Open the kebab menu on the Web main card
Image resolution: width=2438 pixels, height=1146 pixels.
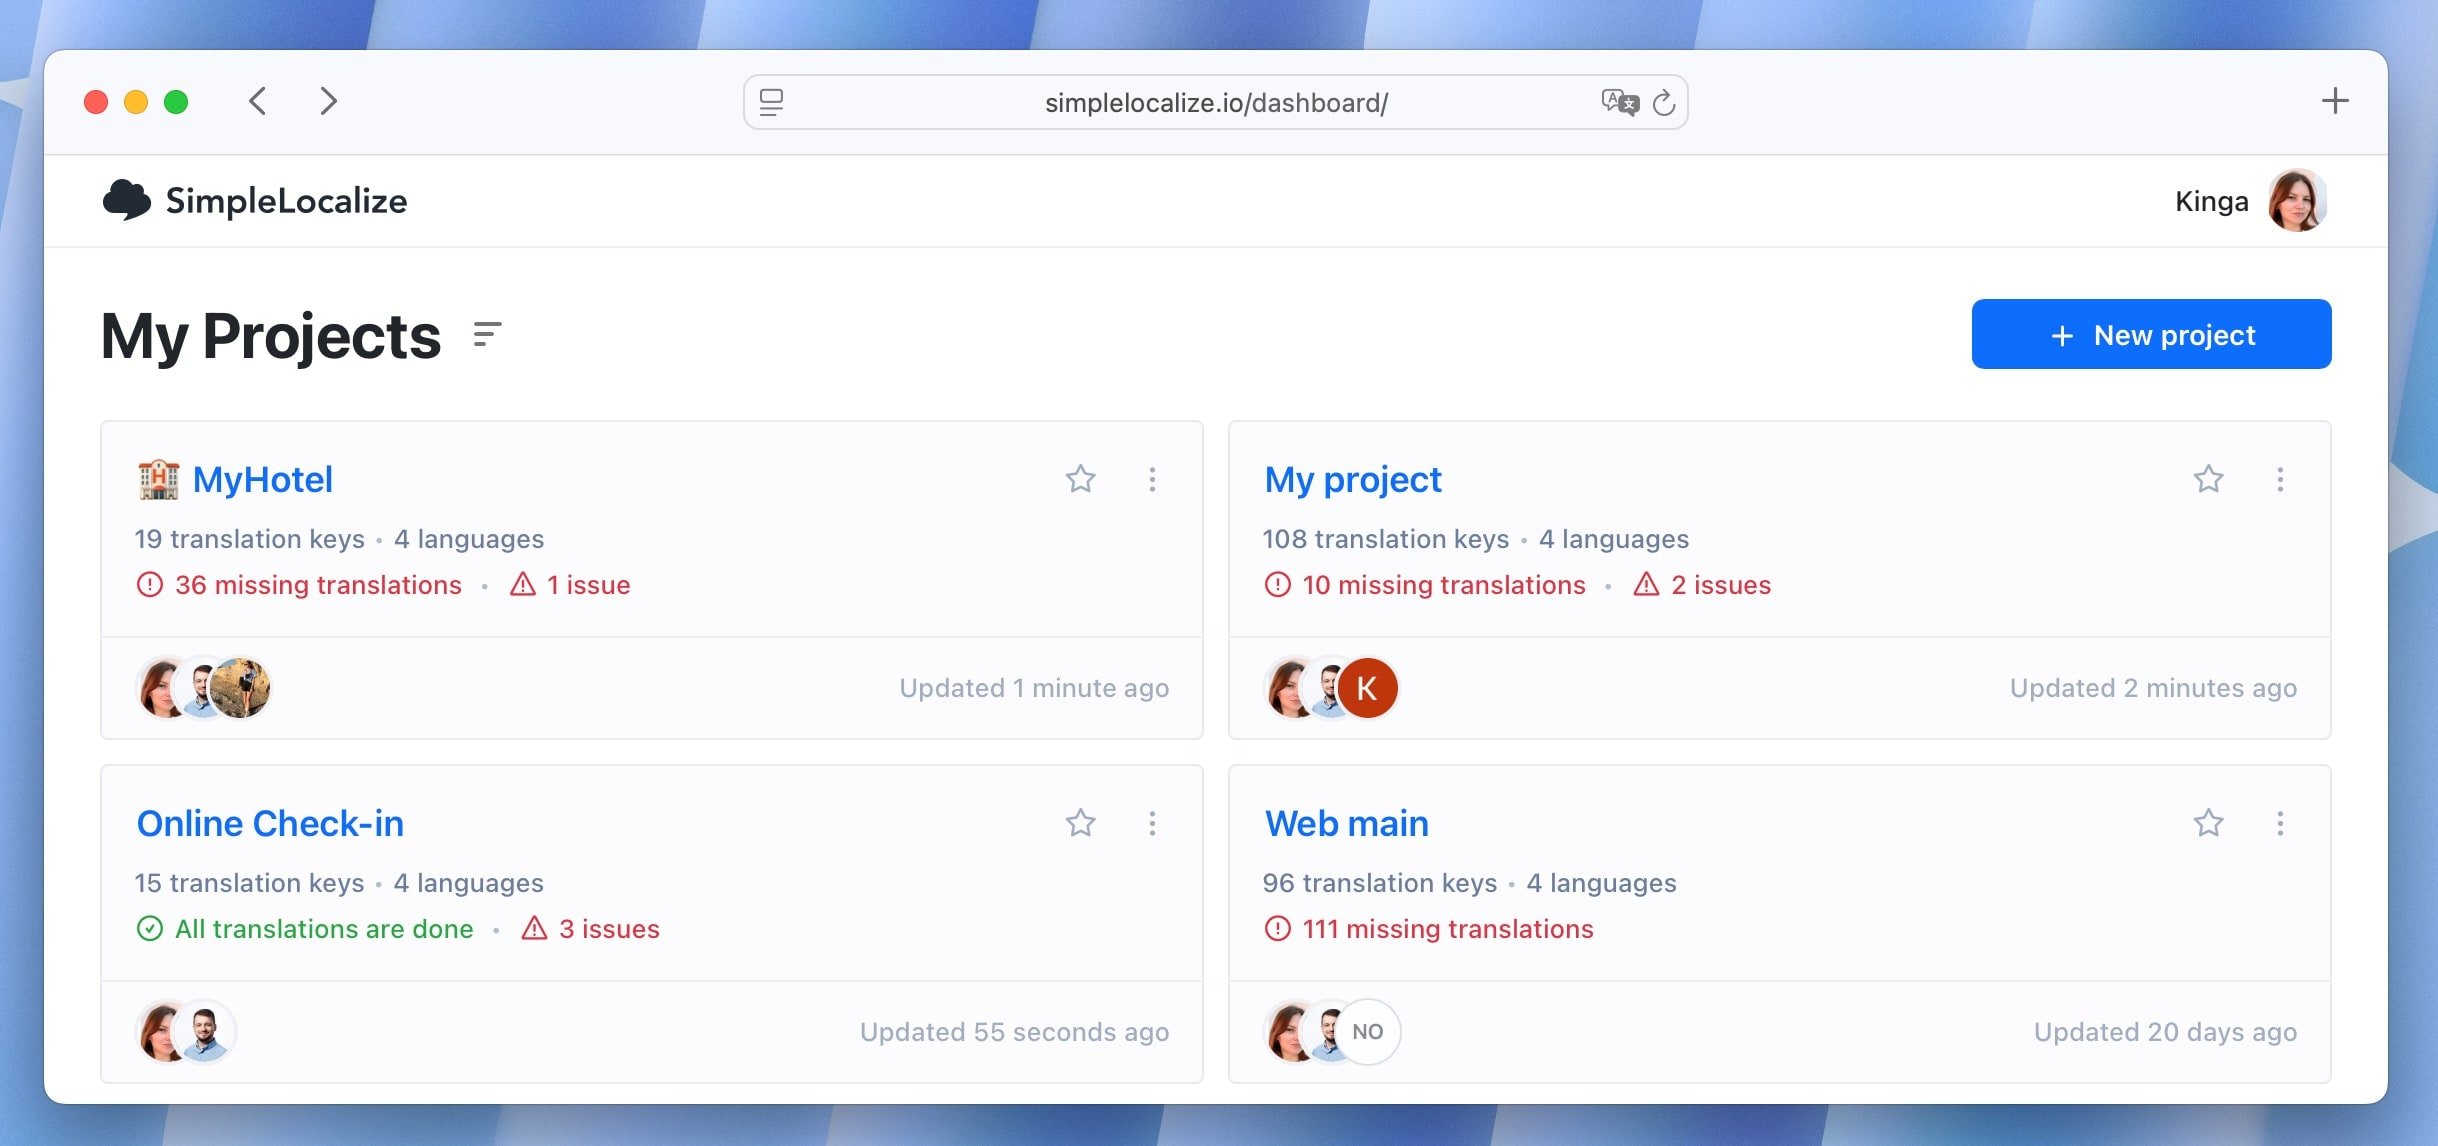(x=2281, y=823)
